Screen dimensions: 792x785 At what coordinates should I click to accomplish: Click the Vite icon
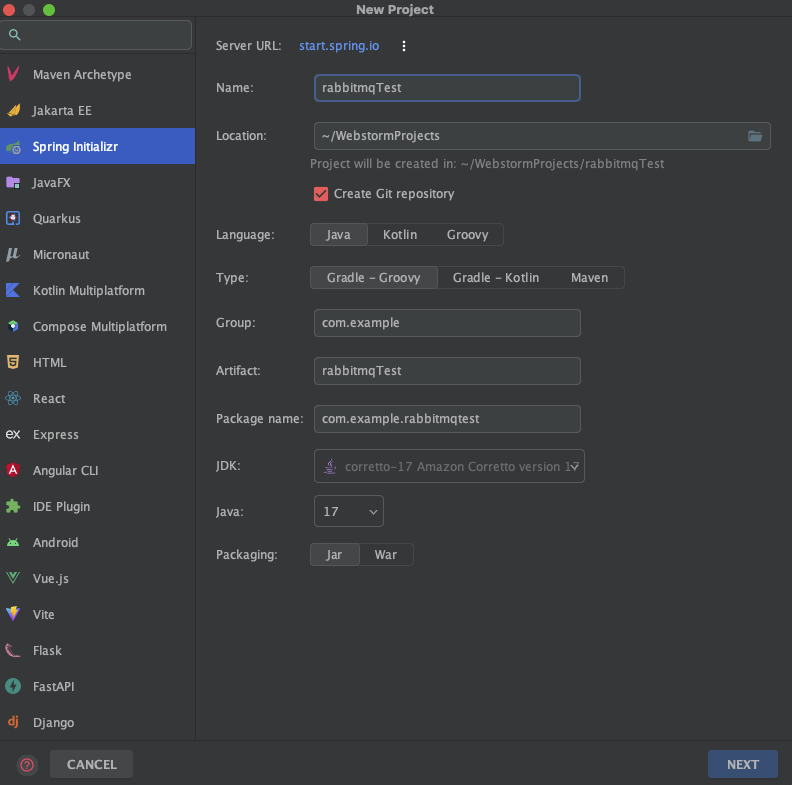click(13, 614)
